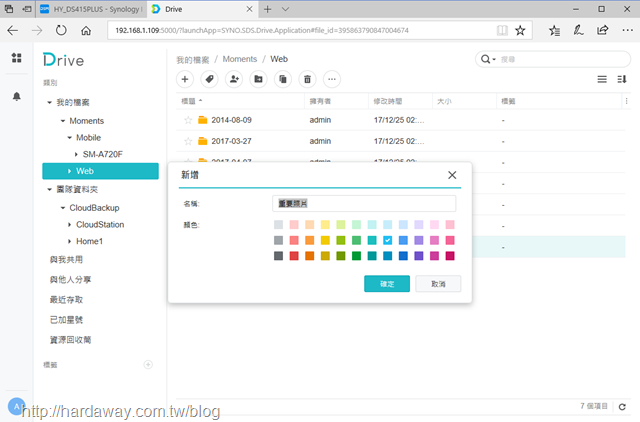640x422 pixels.
Task: Close the new label dialog
Action: (452, 175)
